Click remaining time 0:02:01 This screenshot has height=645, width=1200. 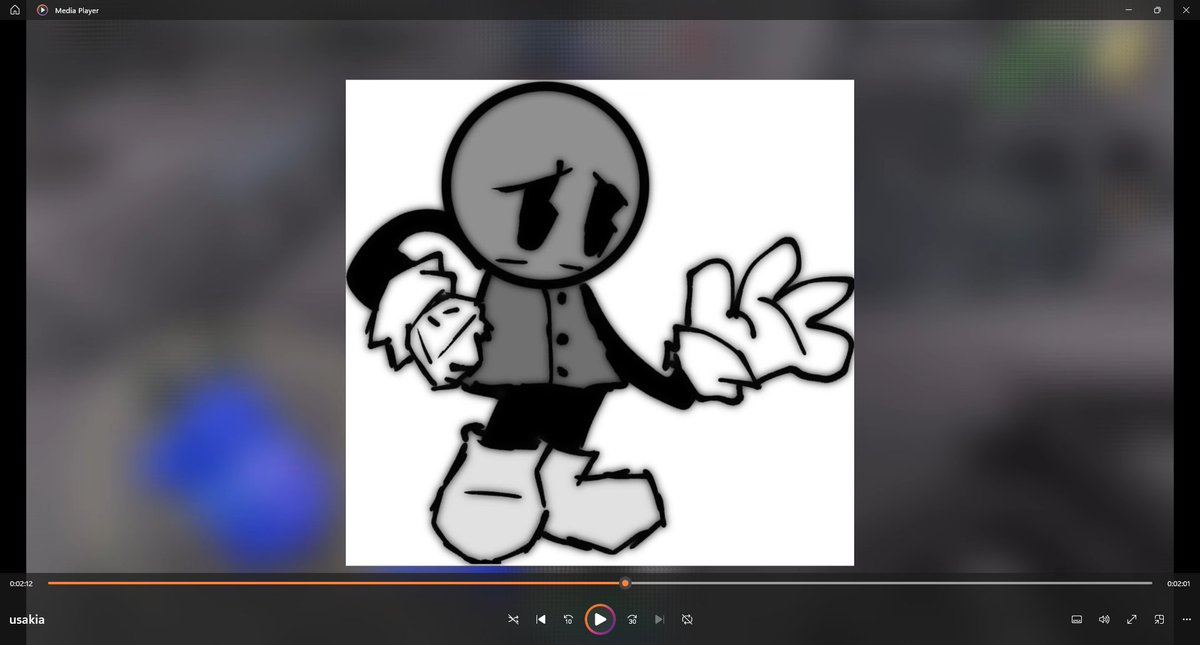click(1178, 583)
